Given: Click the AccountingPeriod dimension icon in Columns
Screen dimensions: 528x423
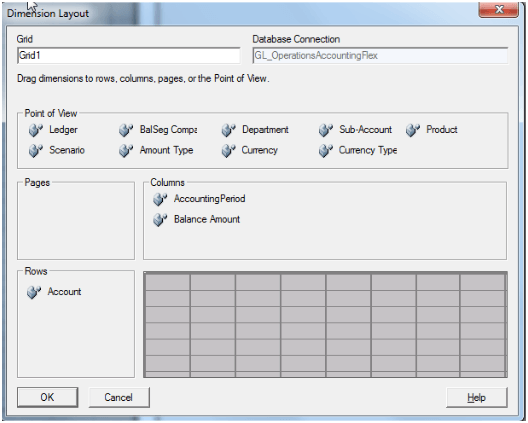Looking at the screenshot, I should point(160,199).
